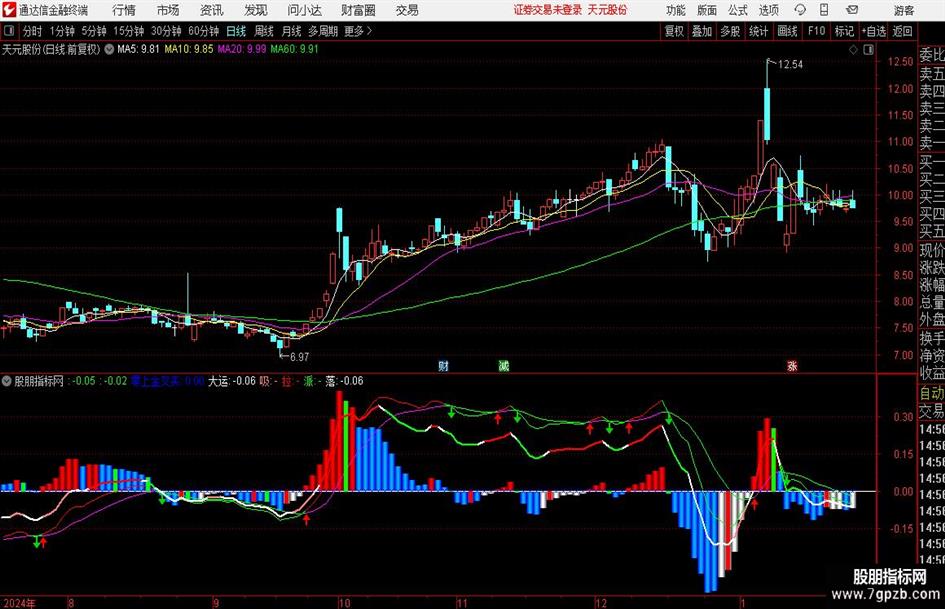Open the 问小达 menu

pos(304,10)
